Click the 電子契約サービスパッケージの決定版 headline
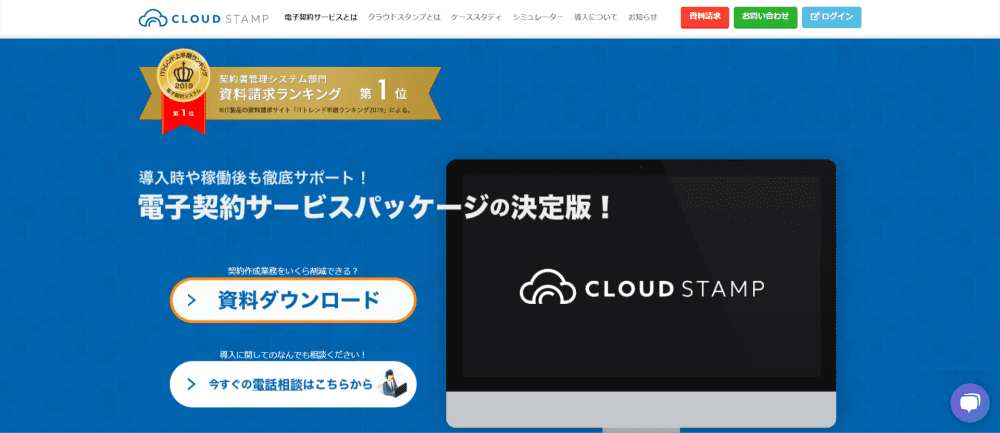The height and width of the screenshot is (433, 1000). (376, 208)
